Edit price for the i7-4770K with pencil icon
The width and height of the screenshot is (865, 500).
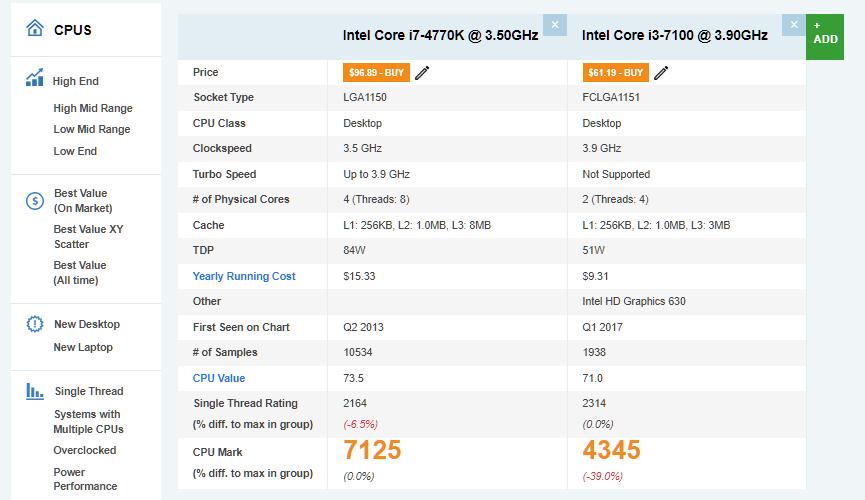point(422,72)
